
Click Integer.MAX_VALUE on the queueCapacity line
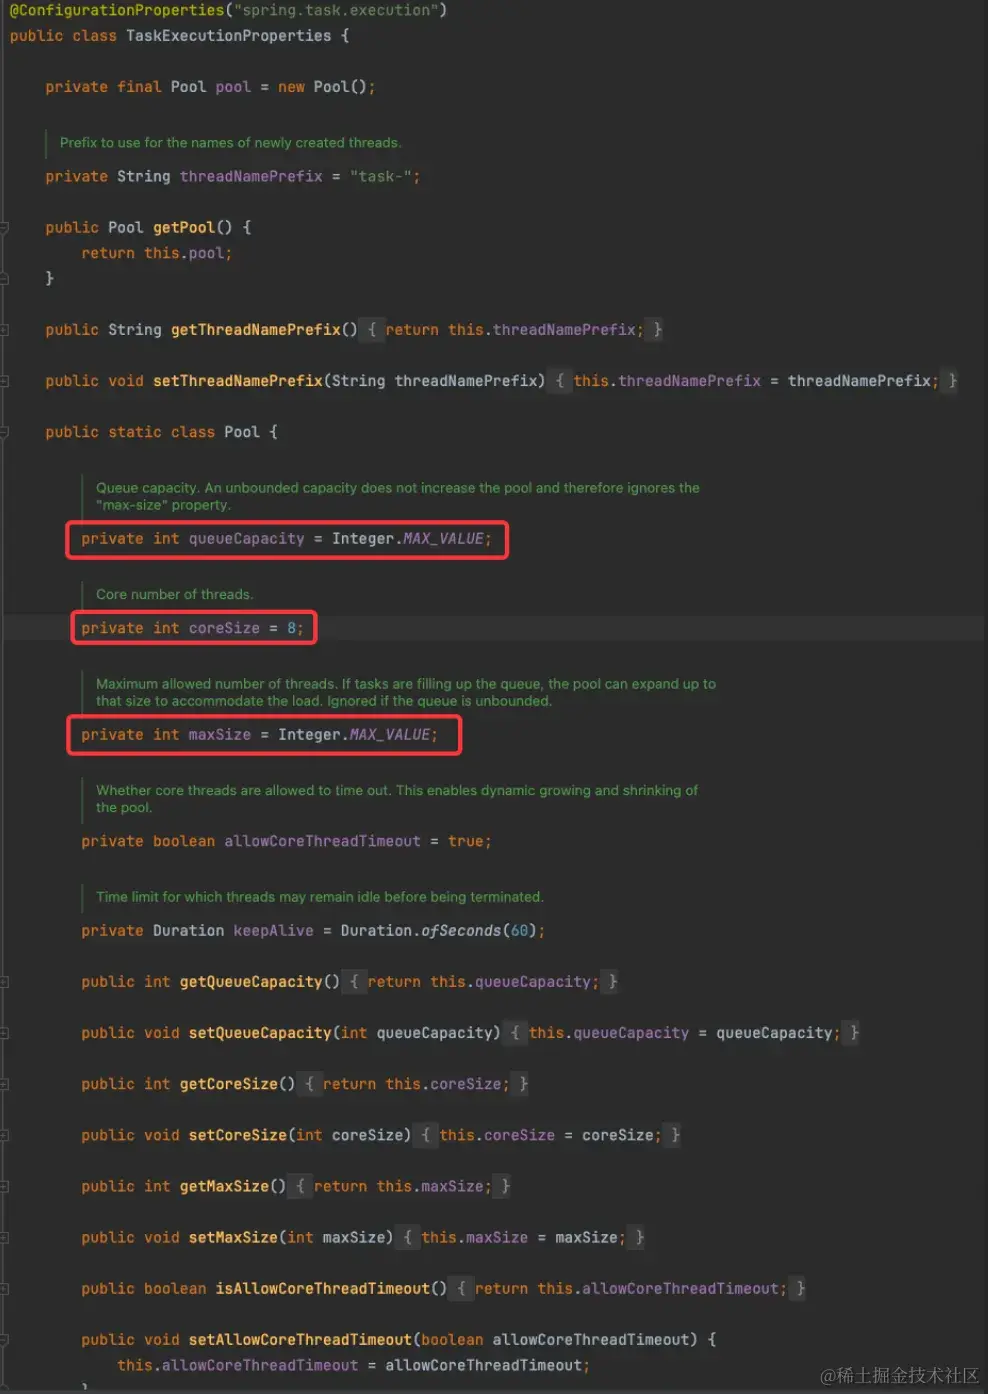[x=408, y=539]
